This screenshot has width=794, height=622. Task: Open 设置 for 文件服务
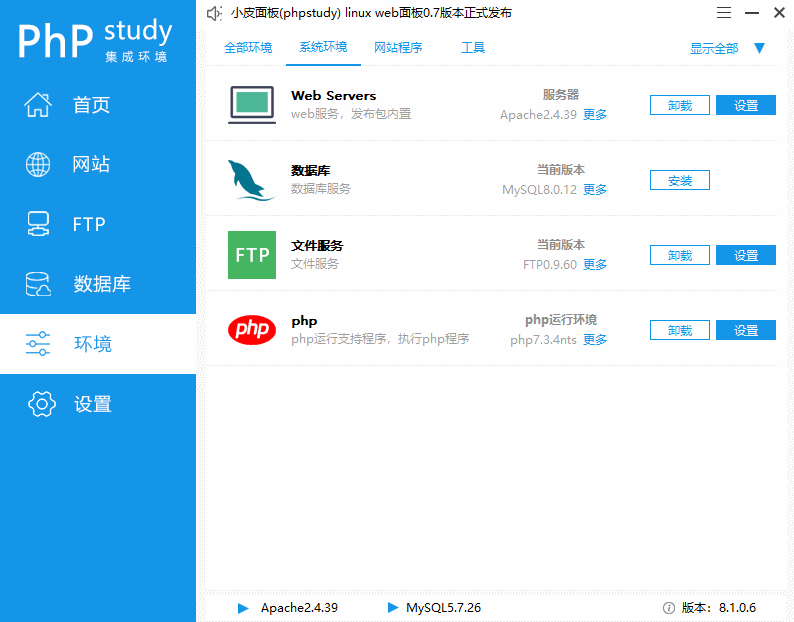(746, 255)
